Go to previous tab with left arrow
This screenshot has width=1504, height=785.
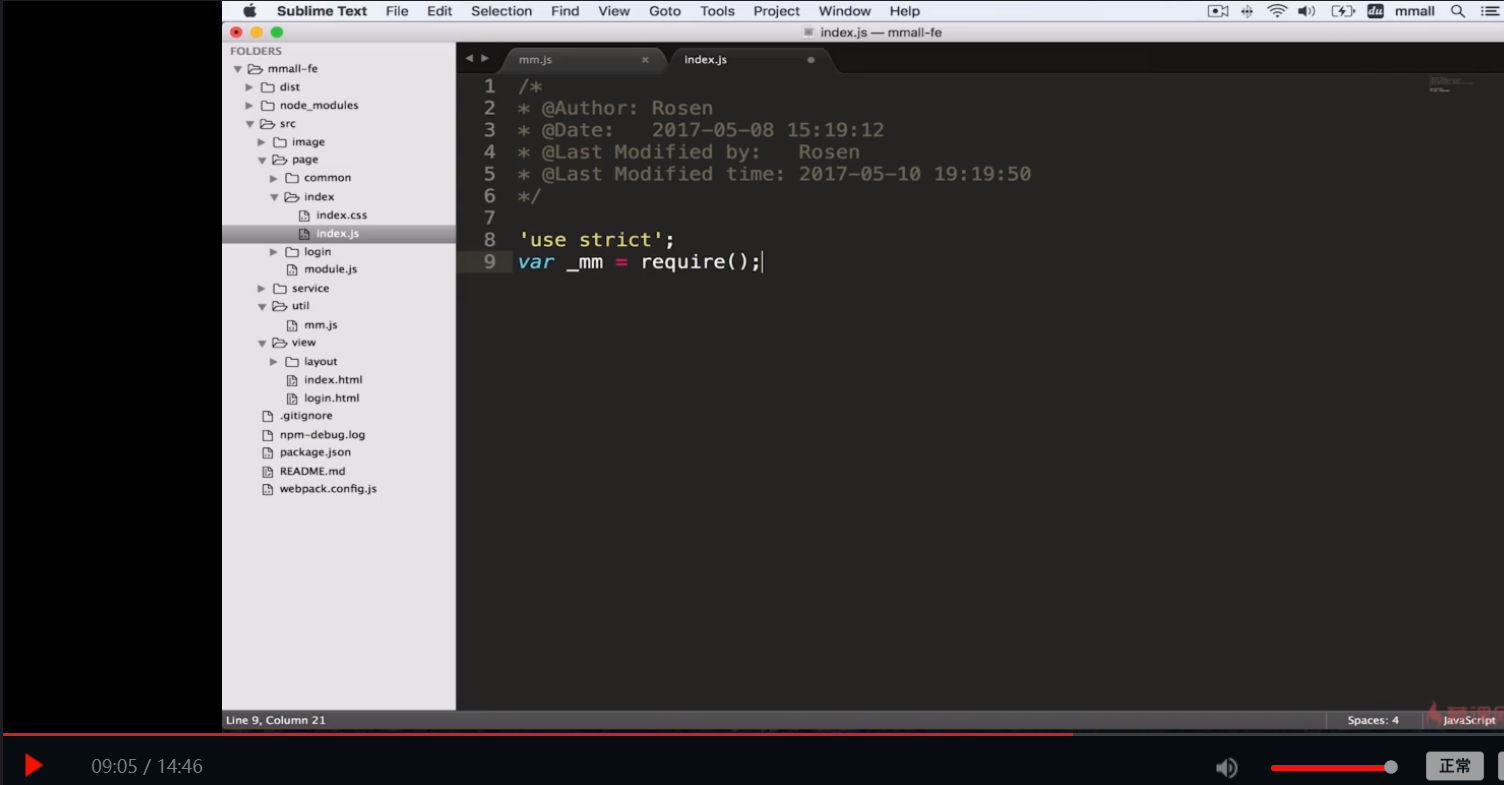click(x=469, y=59)
